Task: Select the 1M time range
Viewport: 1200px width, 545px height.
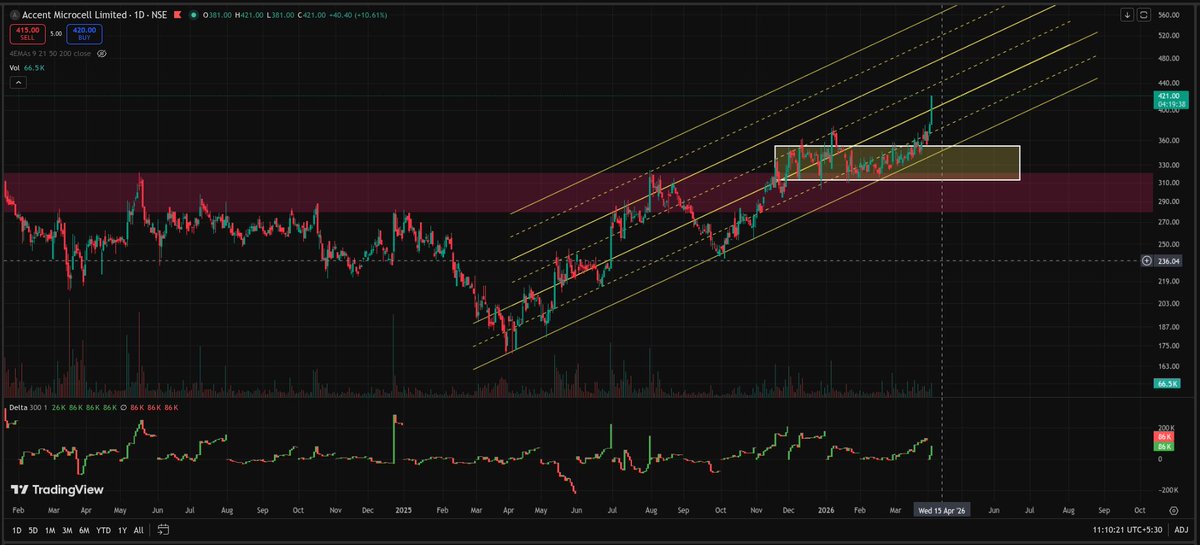Action: pos(50,530)
